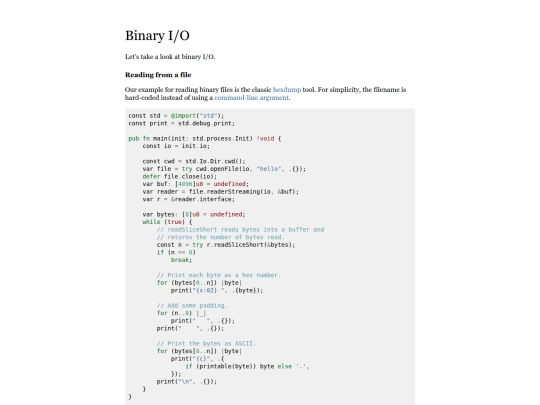
Task: Click the 'for (n..8) |_|' line
Action: pyautogui.click(x=181, y=313)
